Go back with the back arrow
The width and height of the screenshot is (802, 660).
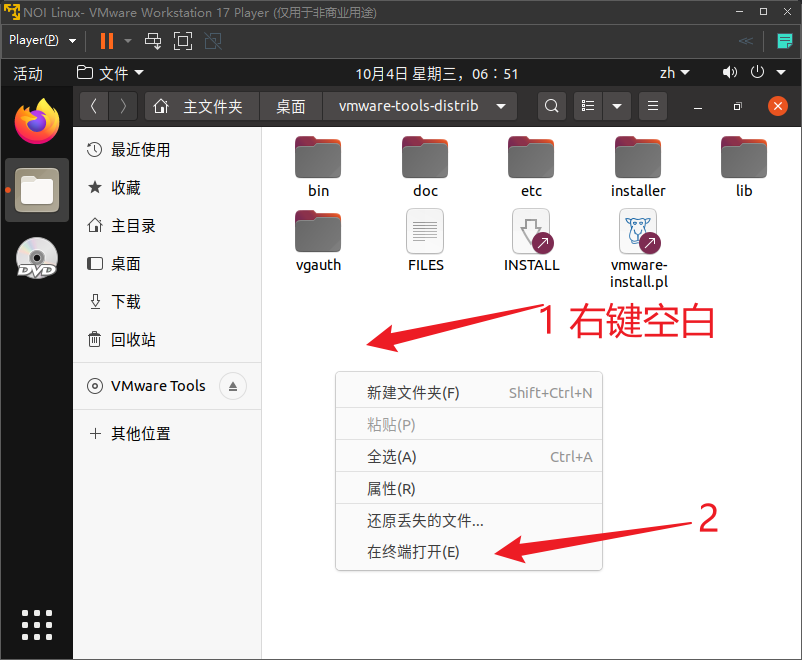pos(93,106)
